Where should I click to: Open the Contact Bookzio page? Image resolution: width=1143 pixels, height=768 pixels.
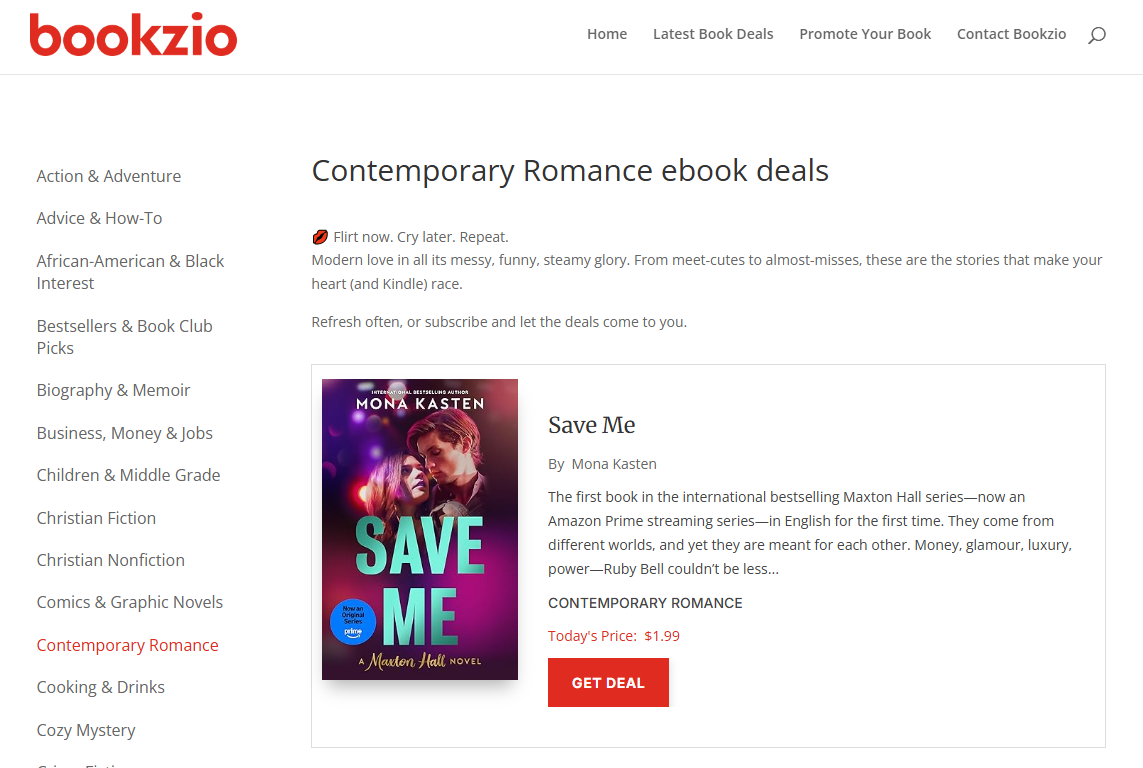click(x=1011, y=34)
